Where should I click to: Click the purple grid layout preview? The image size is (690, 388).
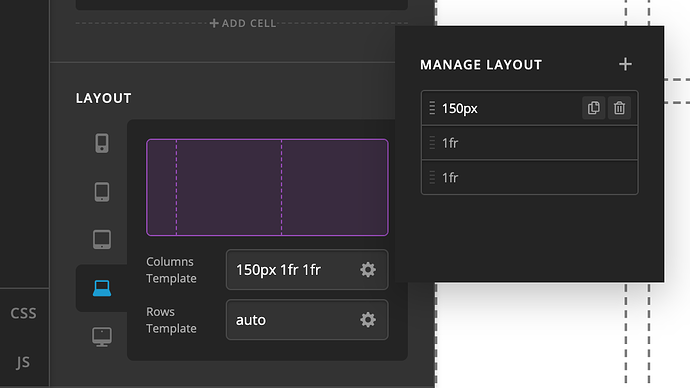pyautogui.click(x=267, y=187)
